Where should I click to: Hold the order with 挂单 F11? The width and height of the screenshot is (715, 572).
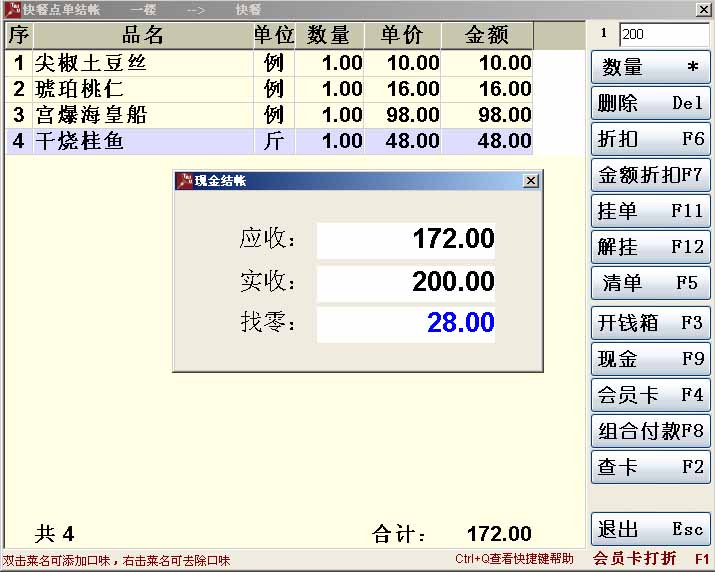pyautogui.click(x=650, y=211)
